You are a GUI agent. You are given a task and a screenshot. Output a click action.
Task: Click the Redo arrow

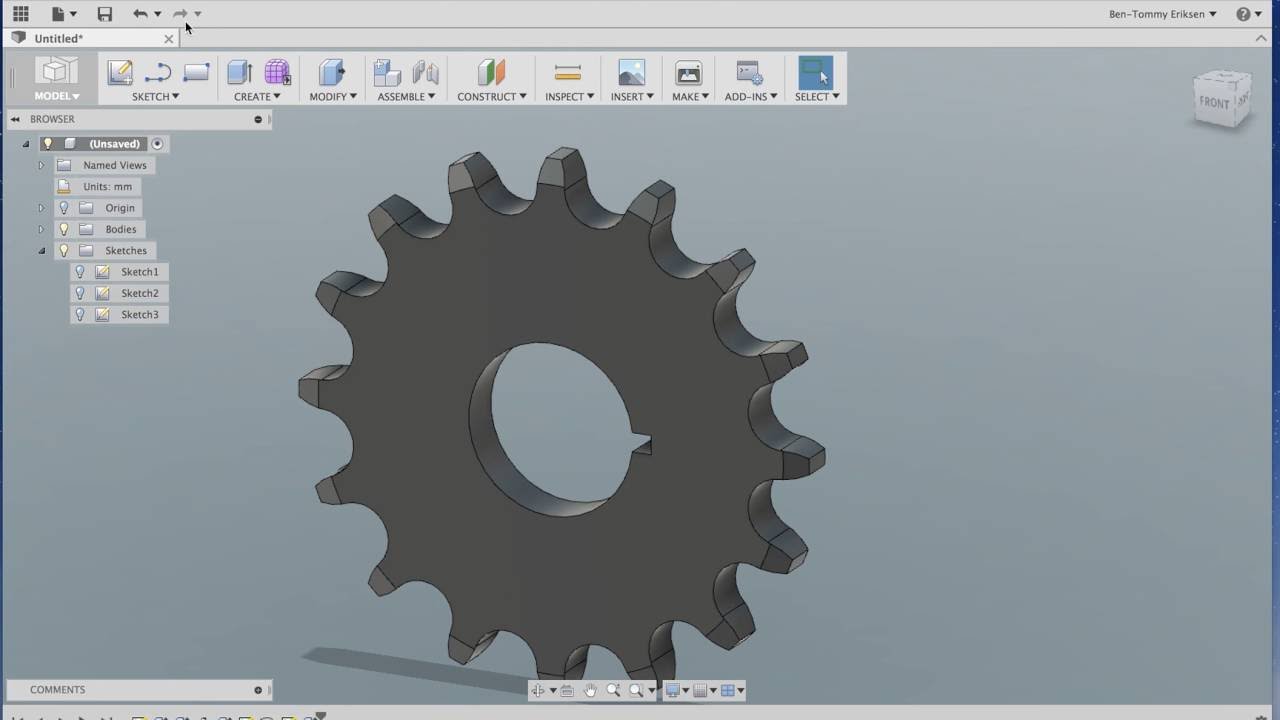180,14
